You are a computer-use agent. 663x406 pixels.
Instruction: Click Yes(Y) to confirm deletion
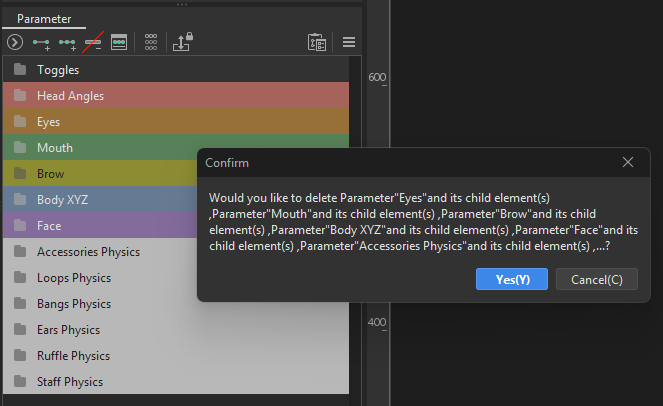[512, 279]
